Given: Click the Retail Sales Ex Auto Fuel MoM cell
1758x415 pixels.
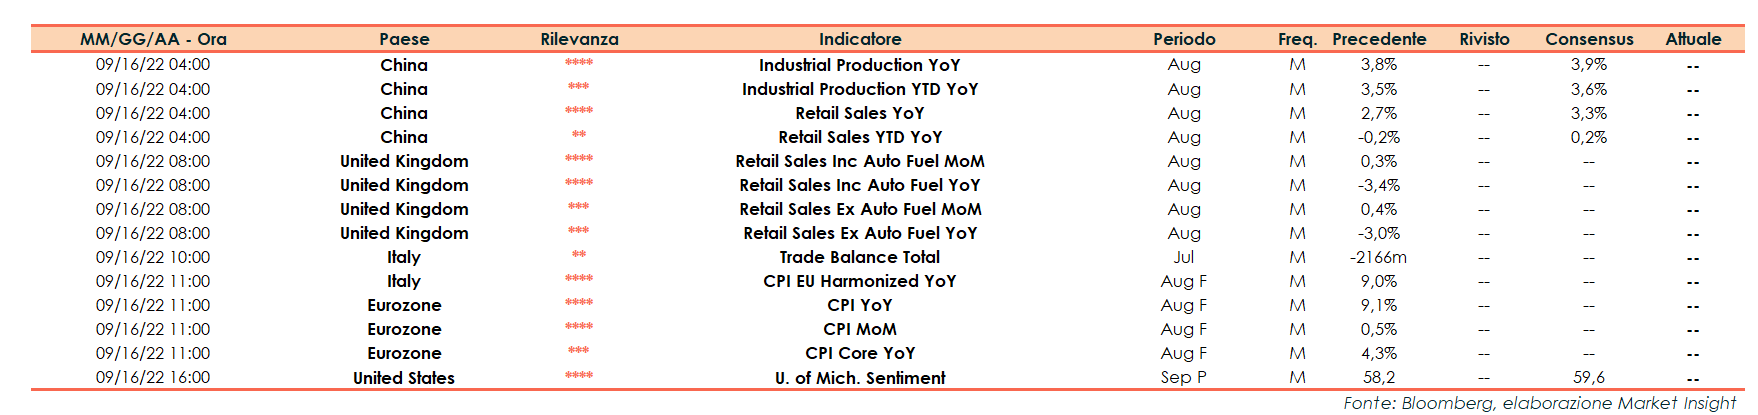Looking at the screenshot, I should click(x=860, y=209).
